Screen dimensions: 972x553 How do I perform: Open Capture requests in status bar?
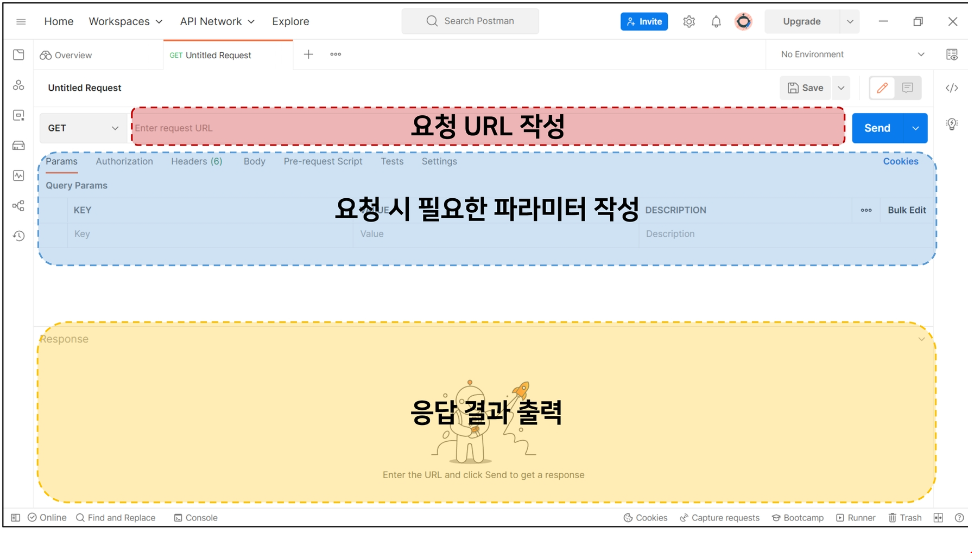719,518
